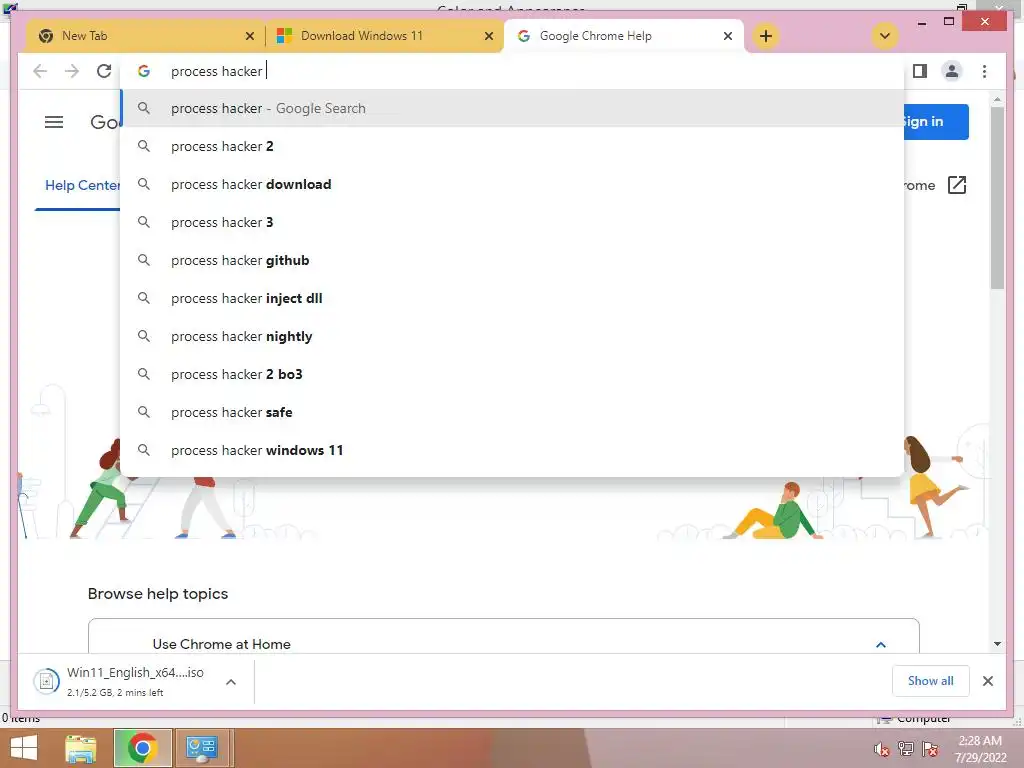Click search icon beside 'process hacker safe'
This screenshot has height=768, width=1024.
(144, 412)
